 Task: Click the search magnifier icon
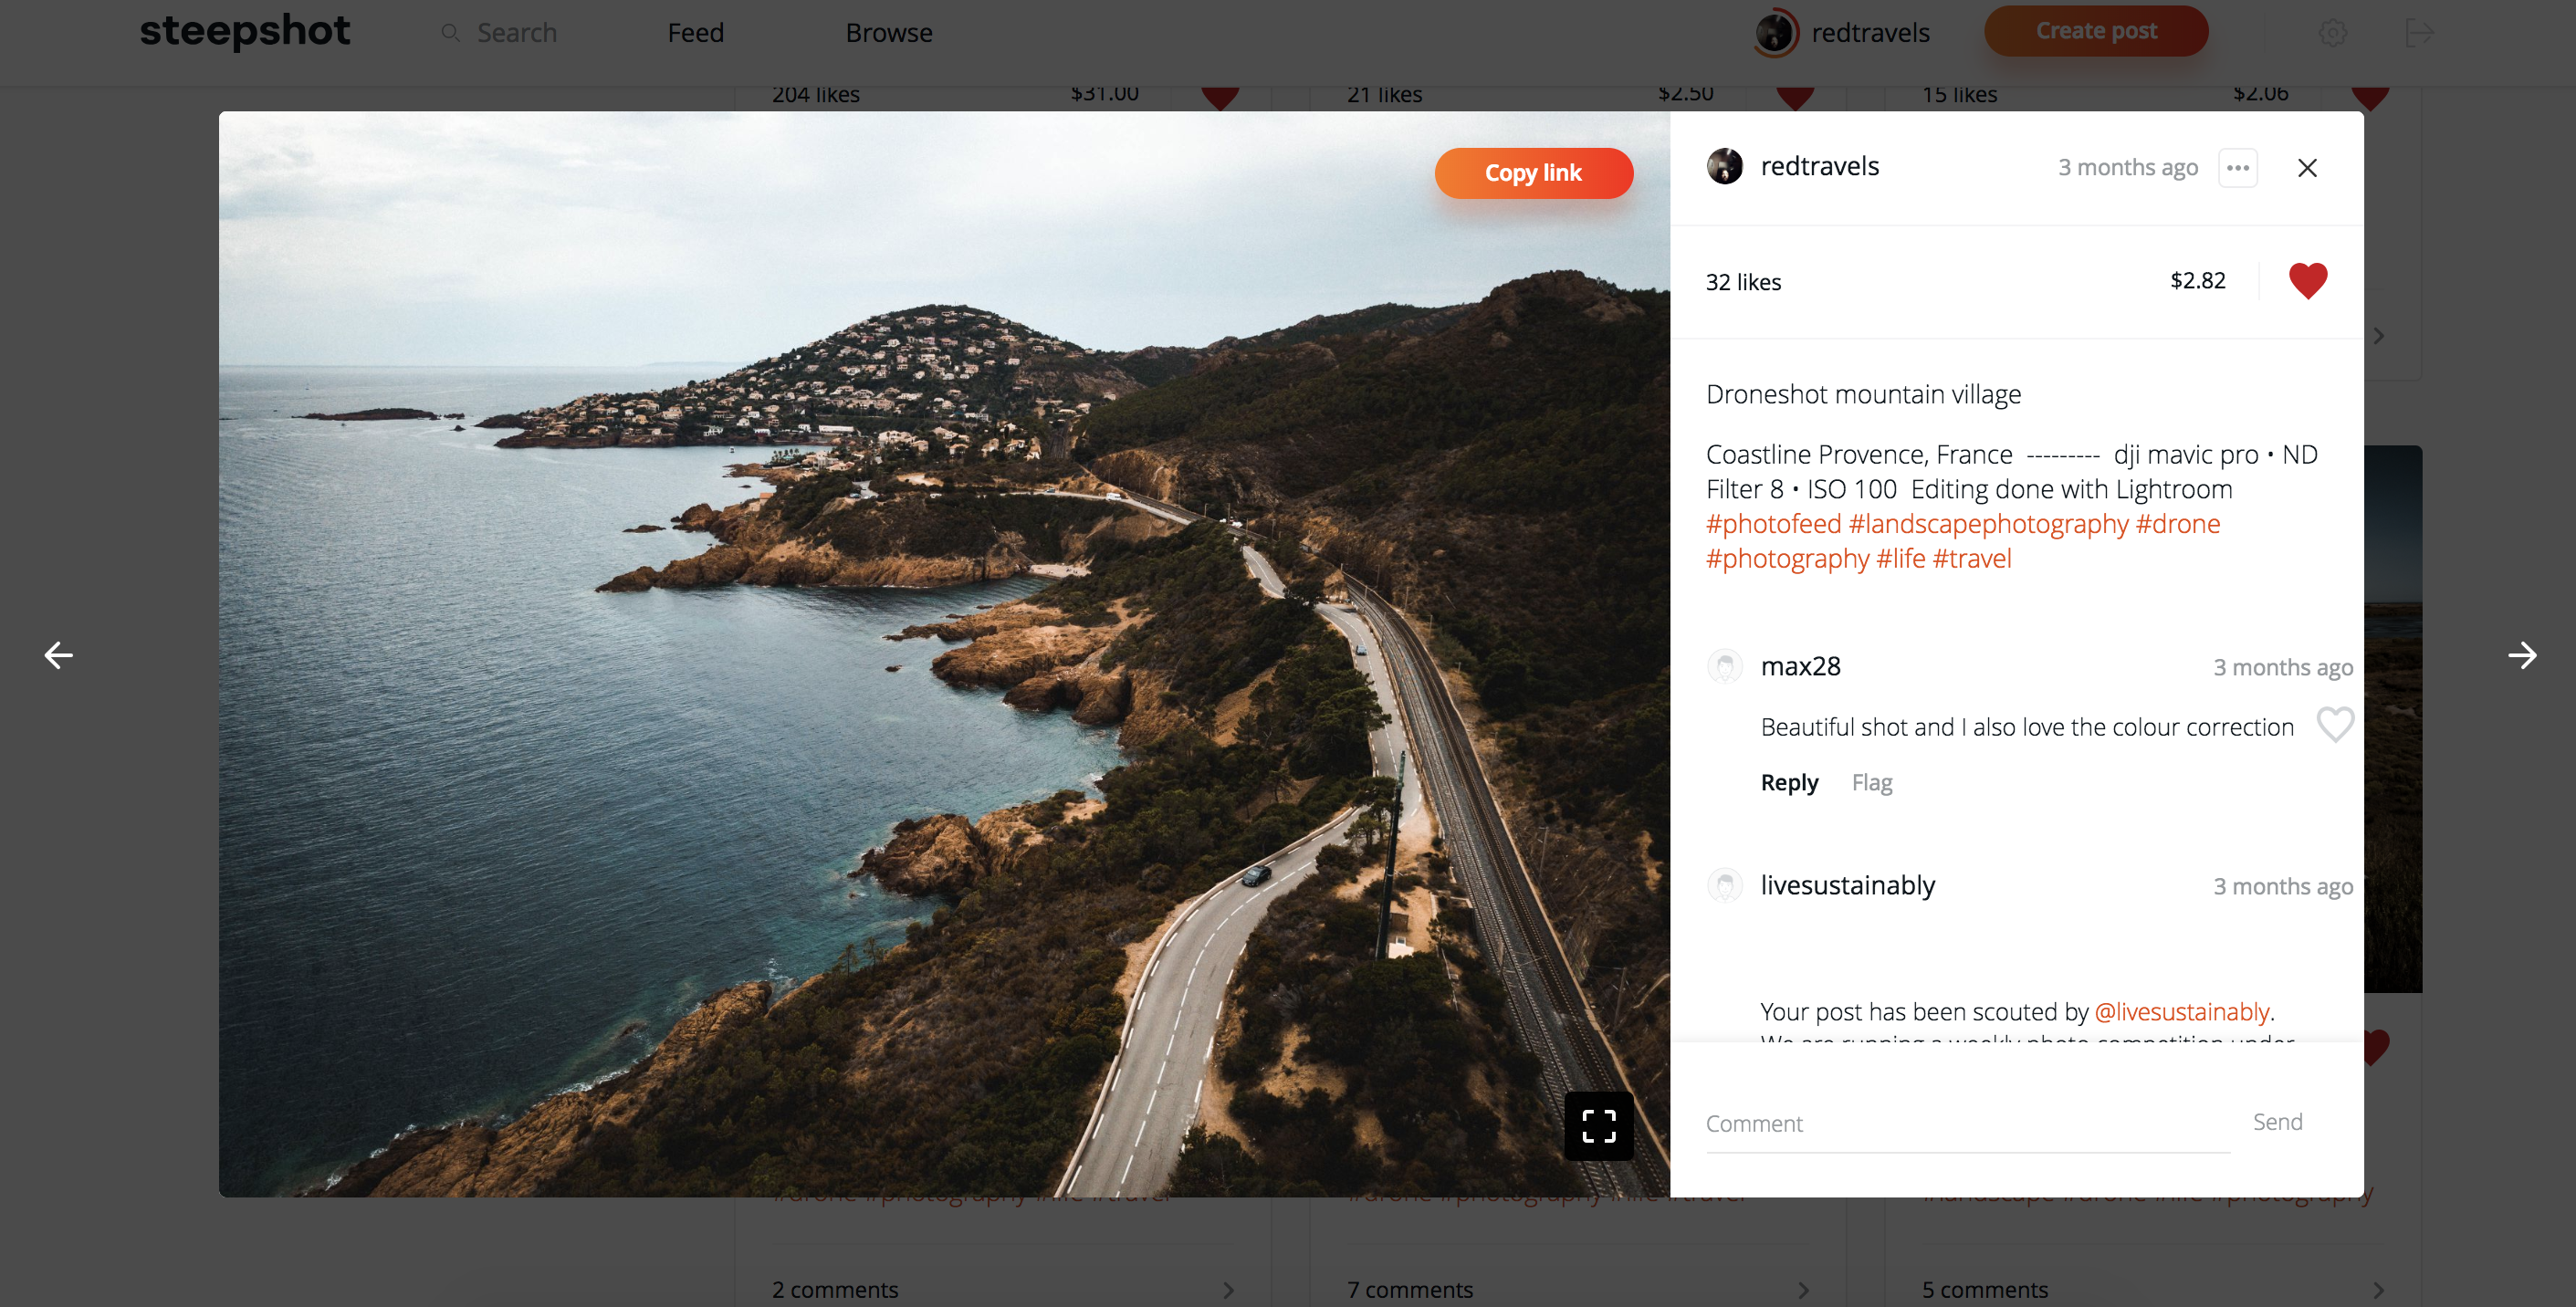coord(450,33)
